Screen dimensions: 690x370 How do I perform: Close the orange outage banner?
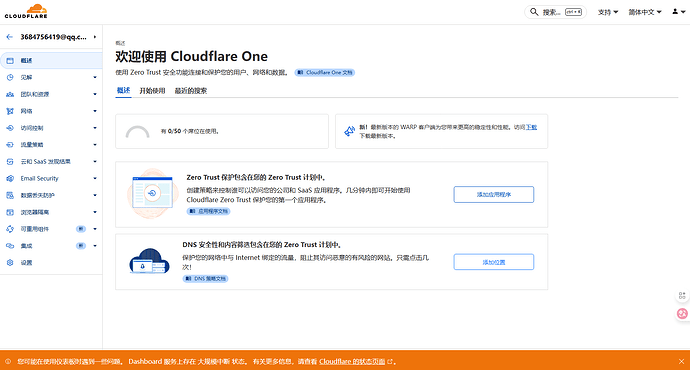tap(681, 362)
